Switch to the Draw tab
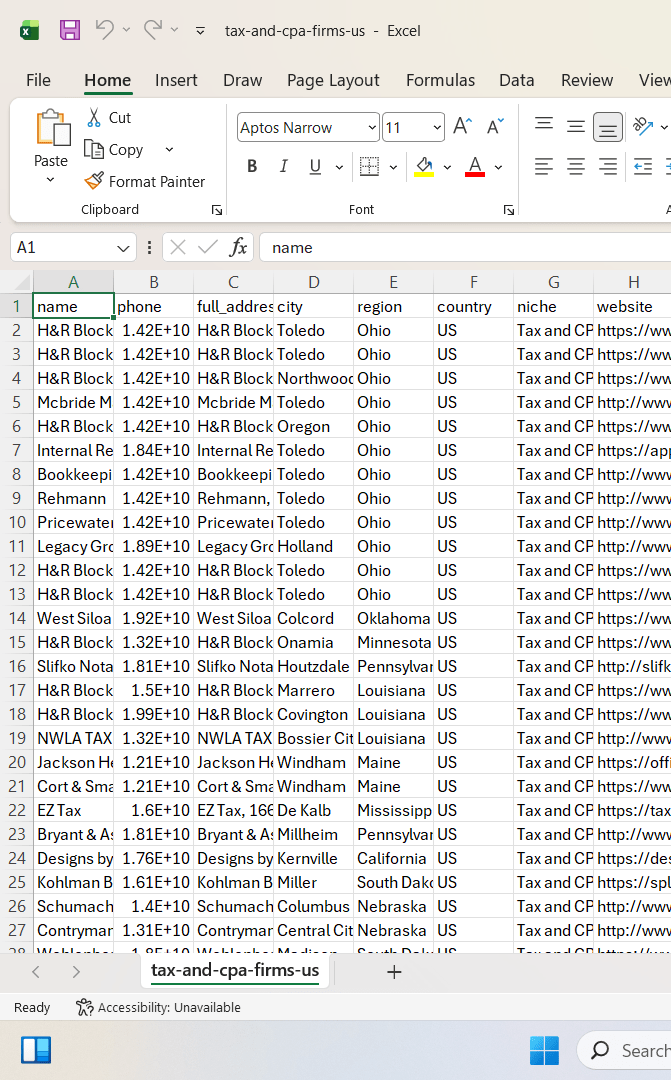This screenshot has height=1080, width=671. click(x=242, y=80)
